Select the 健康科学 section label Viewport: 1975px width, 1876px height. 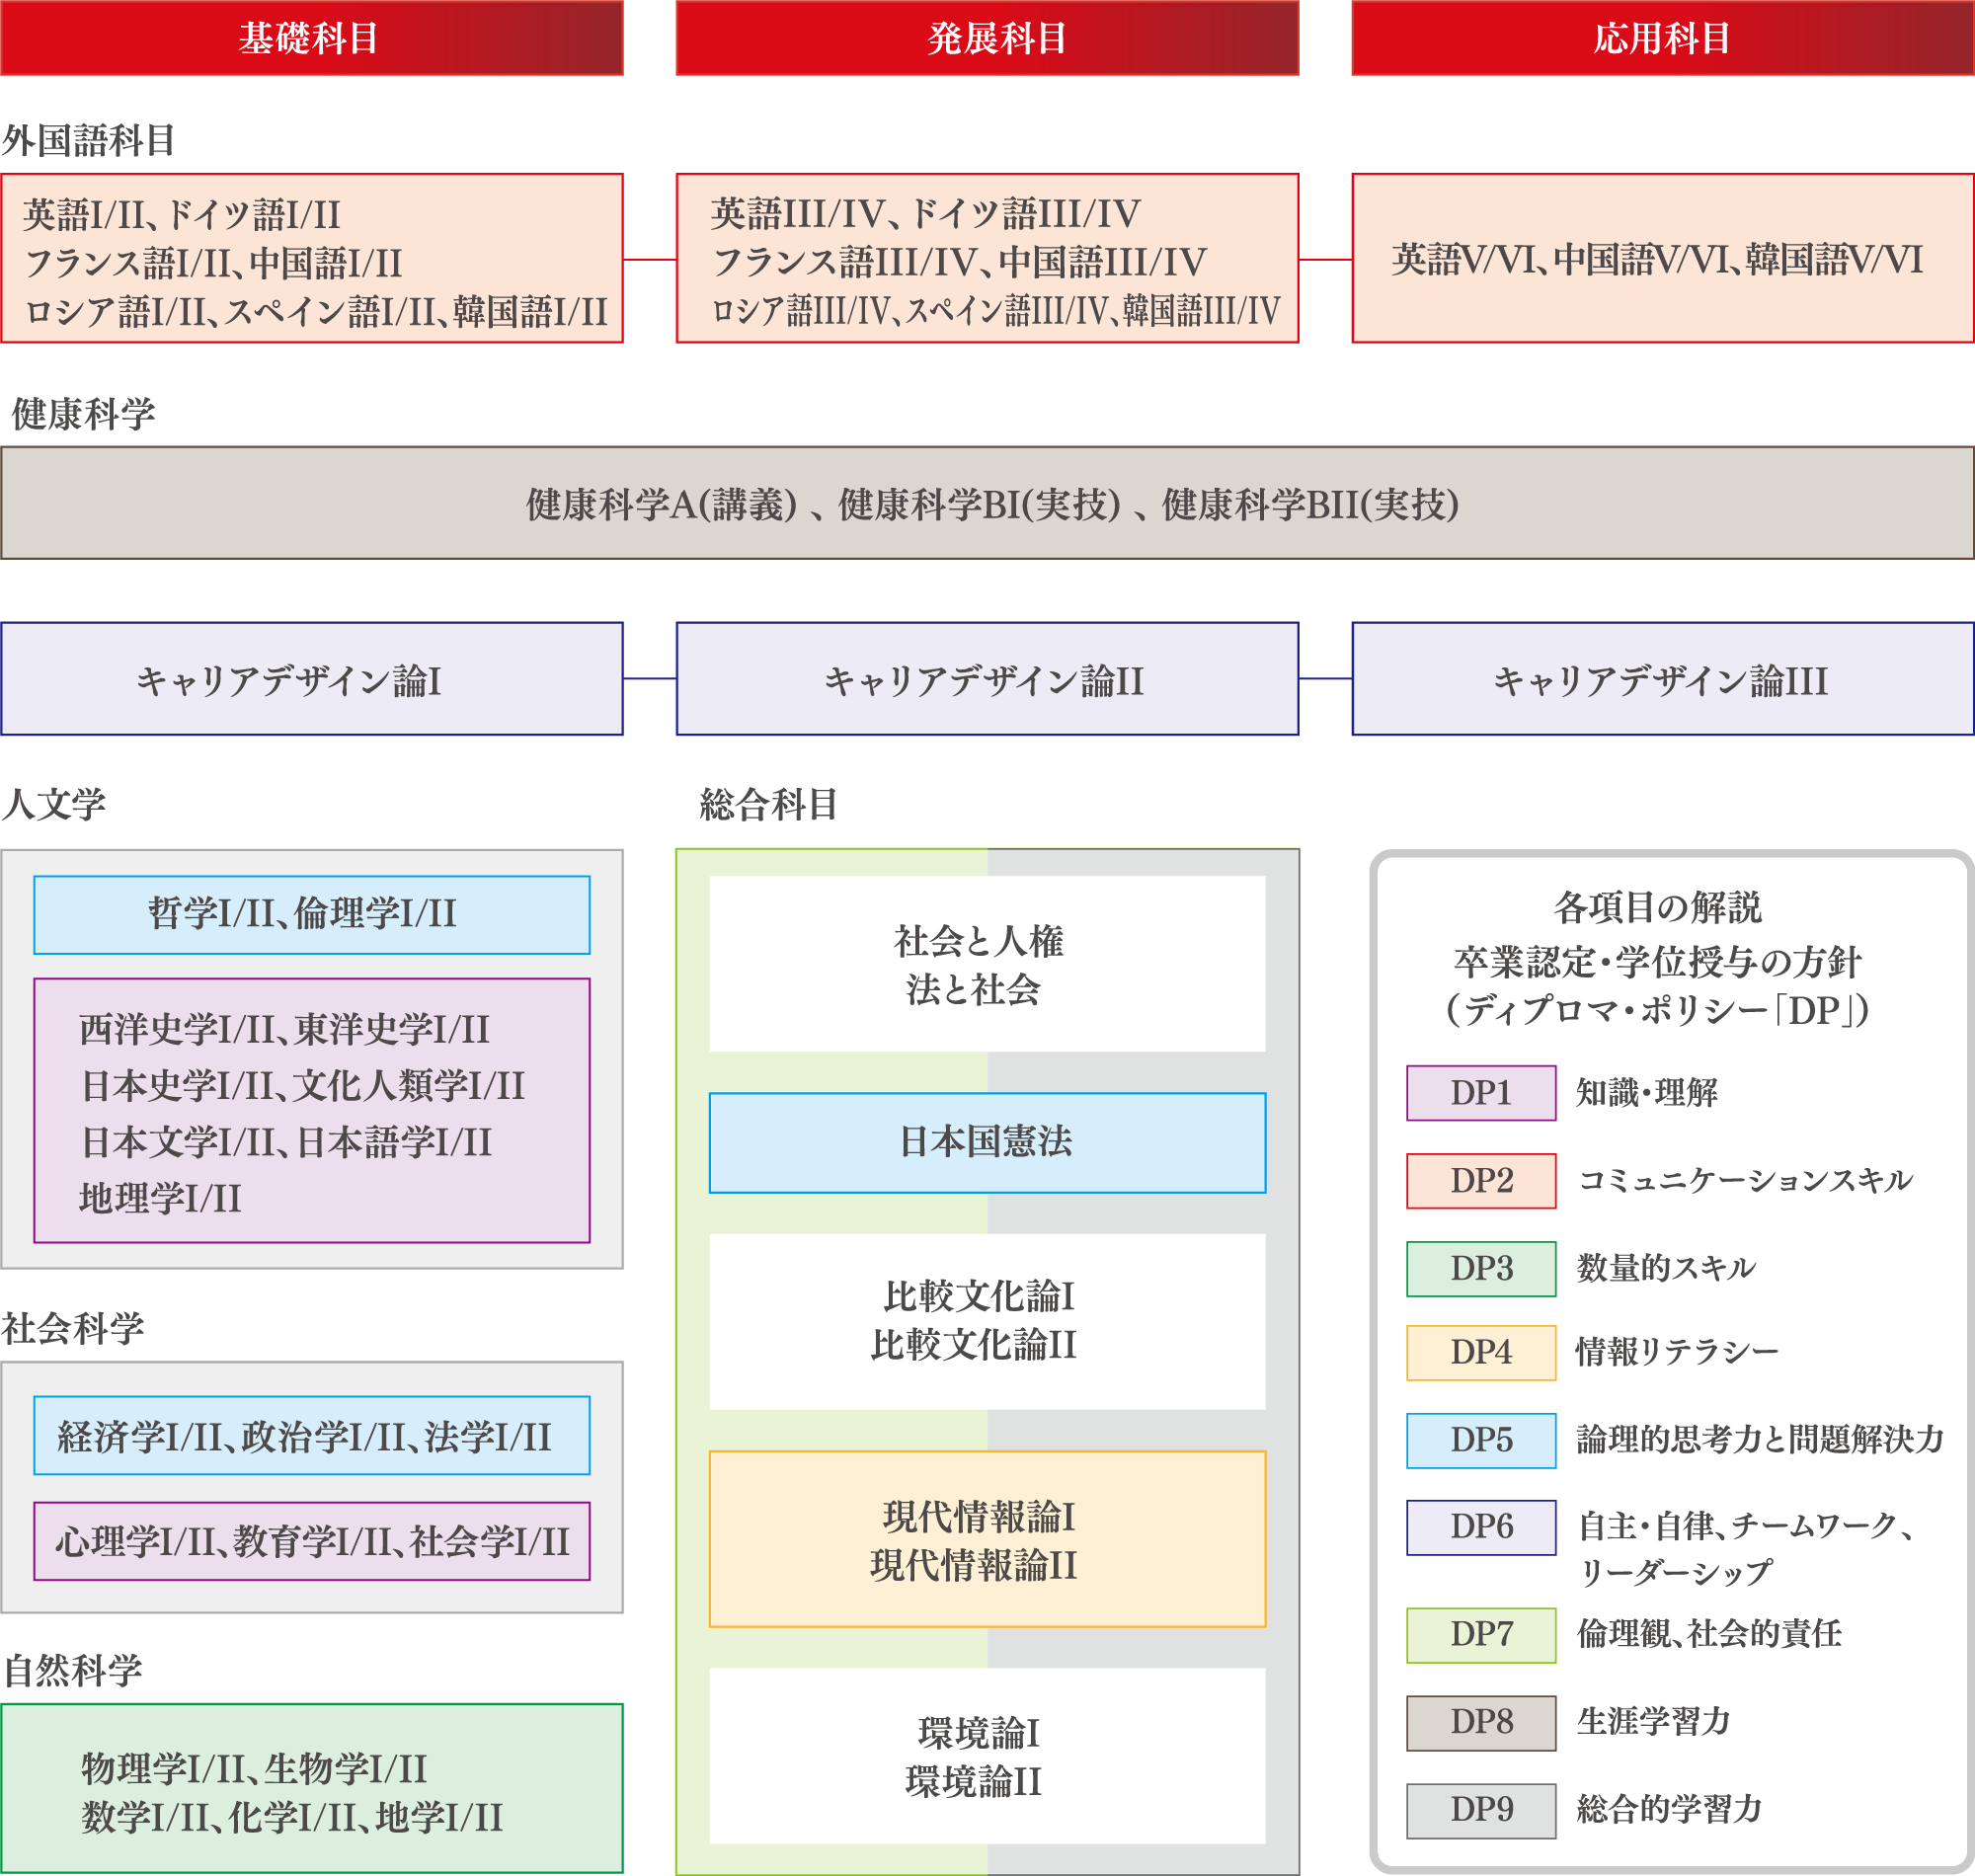tap(83, 413)
